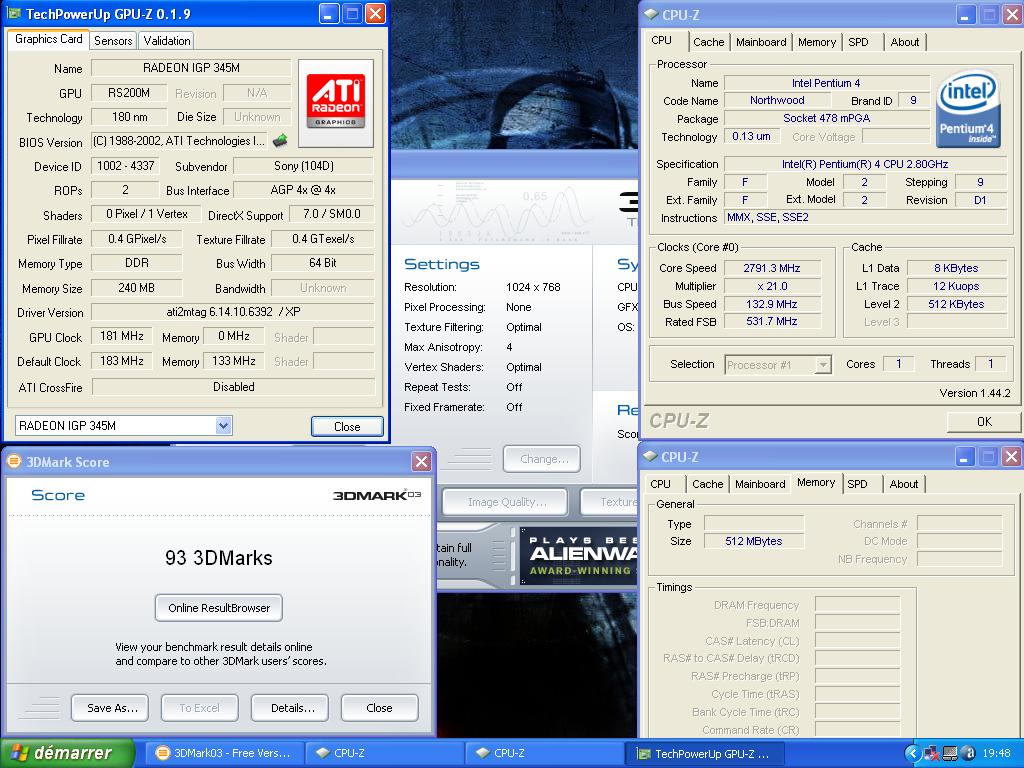
Task: Click the ATI Radeon logo in GPU-Z
Action: [336, 103]
